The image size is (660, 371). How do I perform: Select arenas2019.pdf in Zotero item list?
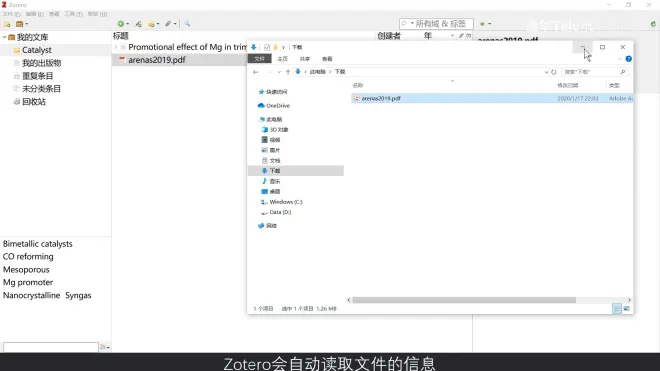pos(157,60)
